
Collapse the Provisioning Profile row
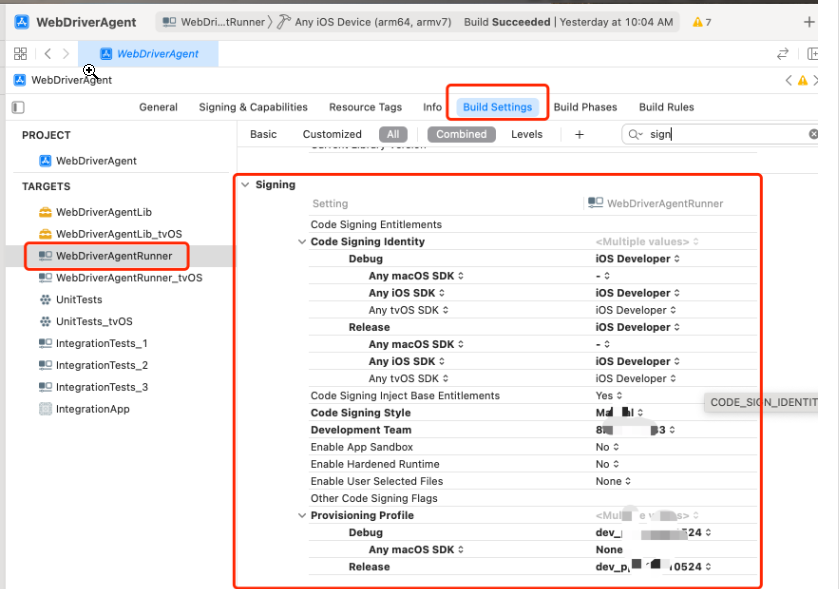302,516
